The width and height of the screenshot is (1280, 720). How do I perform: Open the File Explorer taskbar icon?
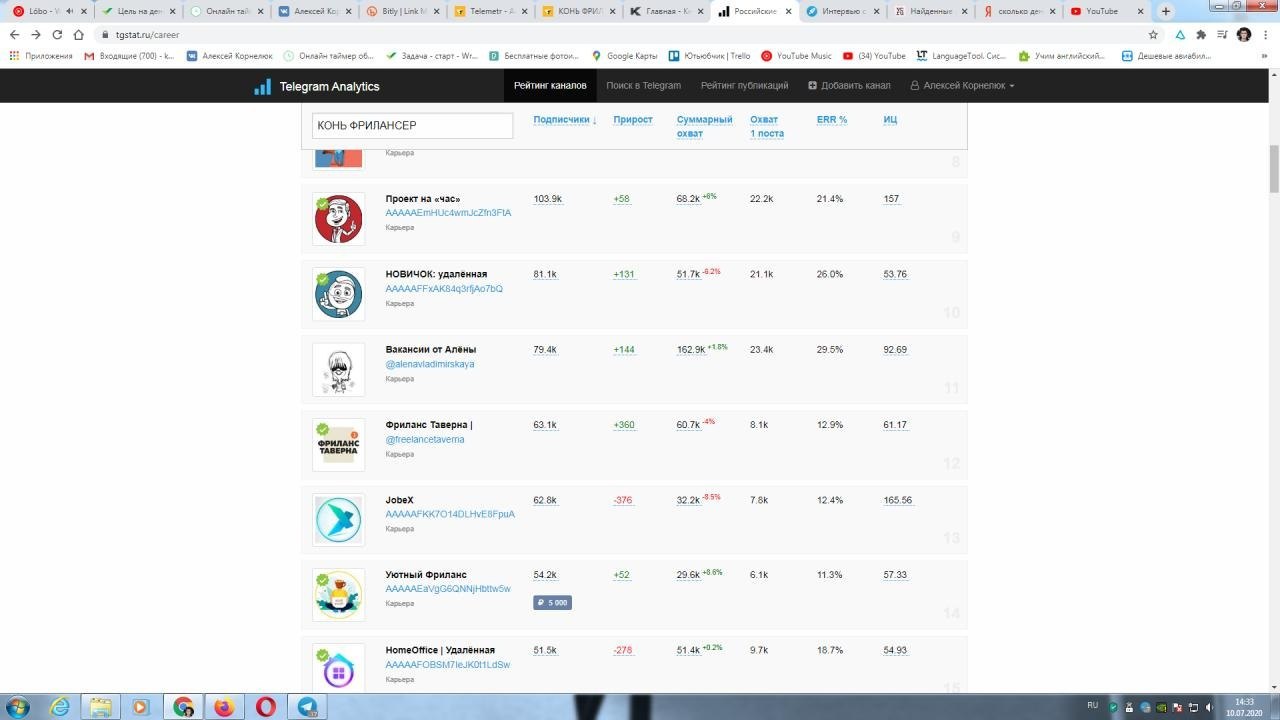click(x=101, y=707)
